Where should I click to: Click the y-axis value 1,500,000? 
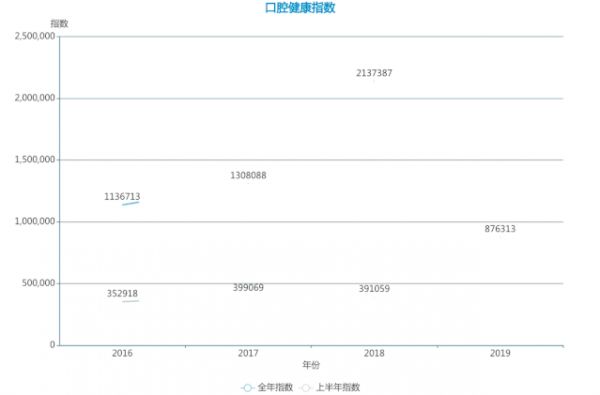[35, 159]
